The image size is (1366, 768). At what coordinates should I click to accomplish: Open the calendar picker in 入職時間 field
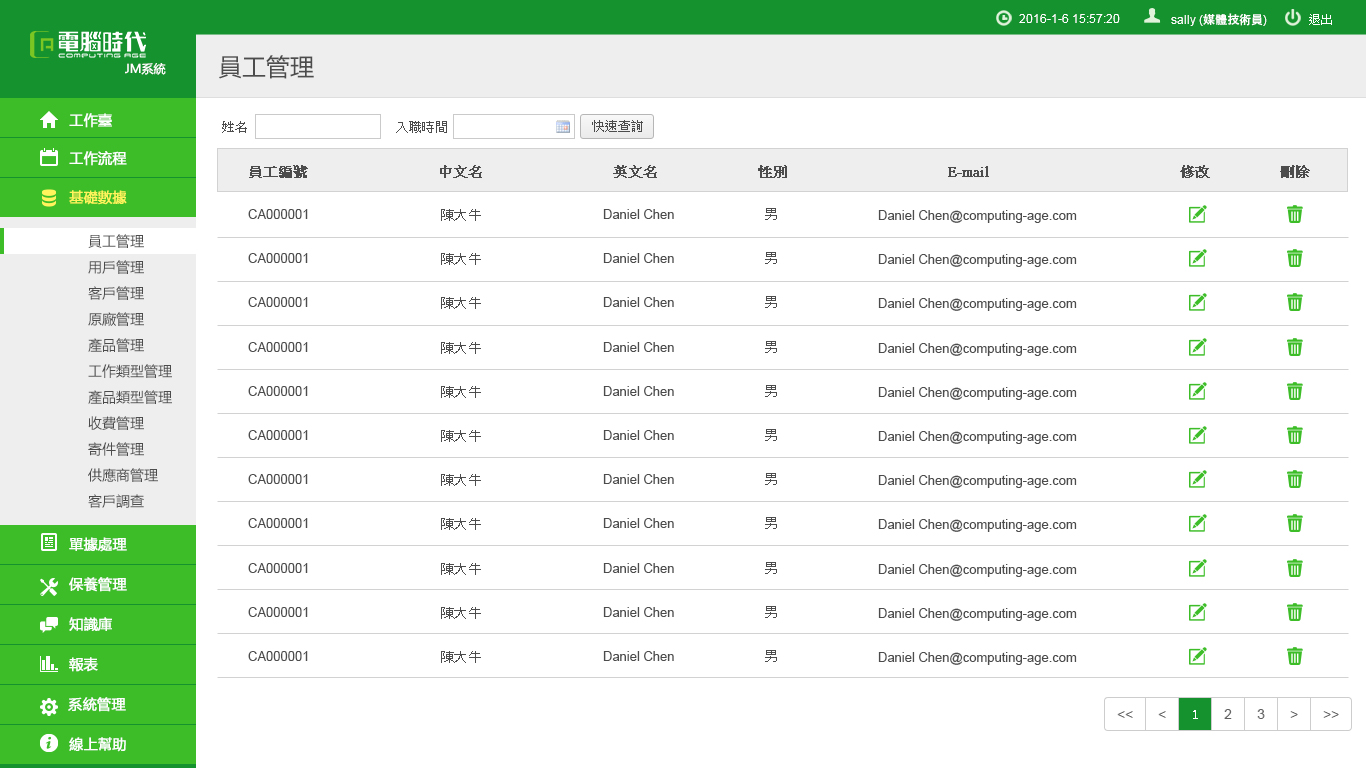click(x=563, y=127)
